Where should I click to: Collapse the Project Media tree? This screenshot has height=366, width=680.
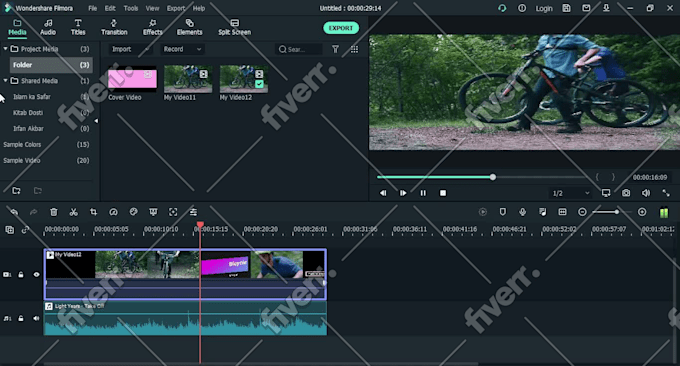[x=5, y=49]
